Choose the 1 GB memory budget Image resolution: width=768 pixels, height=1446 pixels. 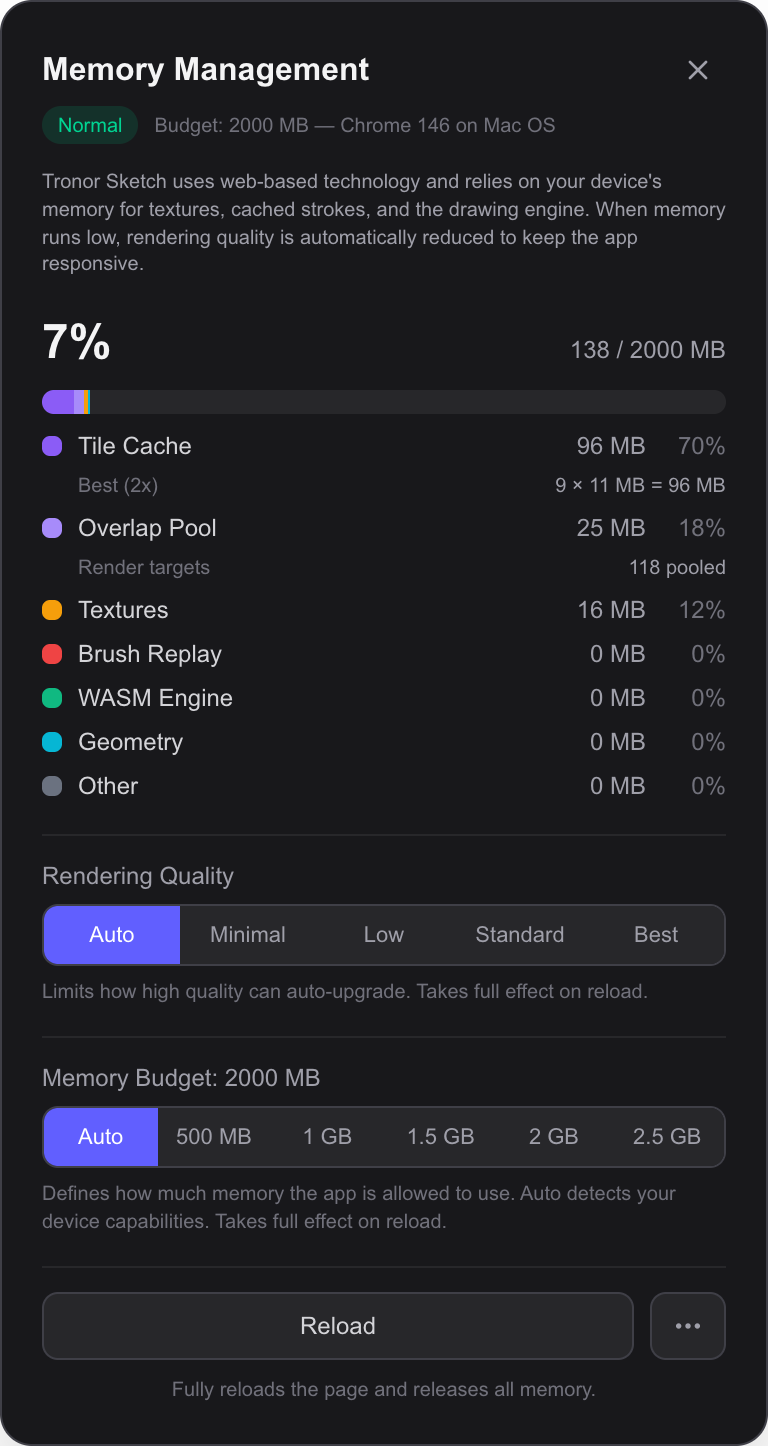point(327,1137)
